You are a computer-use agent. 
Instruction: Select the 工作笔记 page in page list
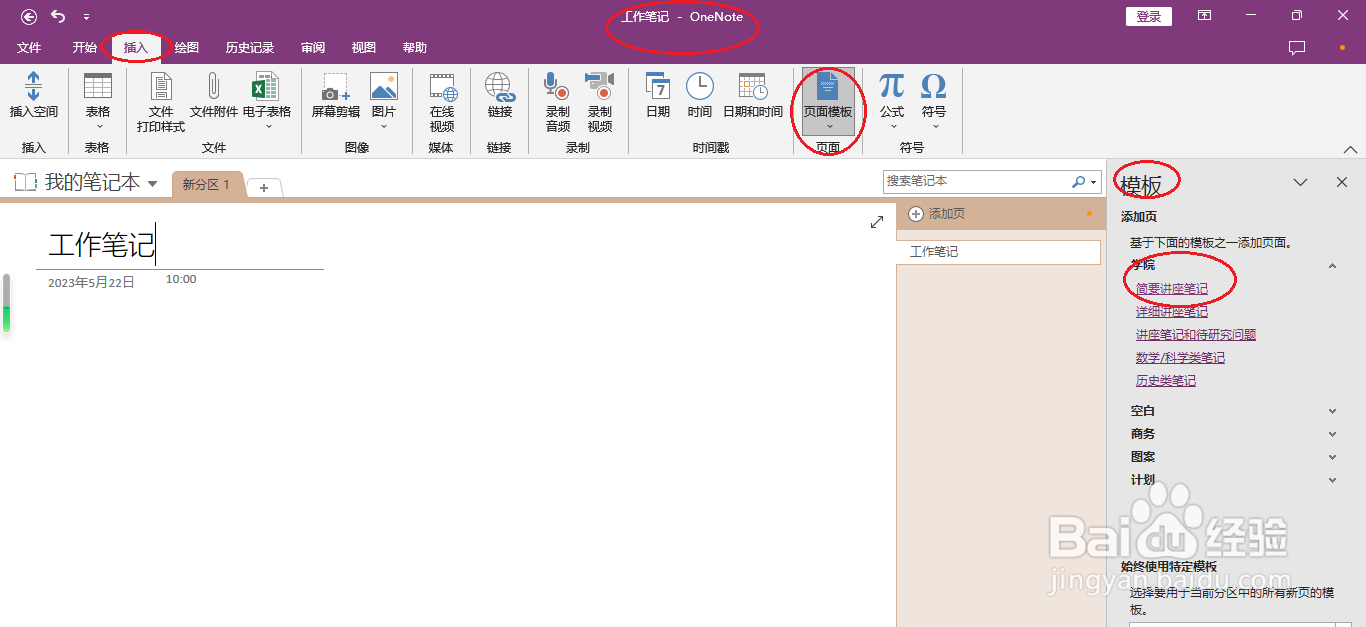tap(998, 252)
